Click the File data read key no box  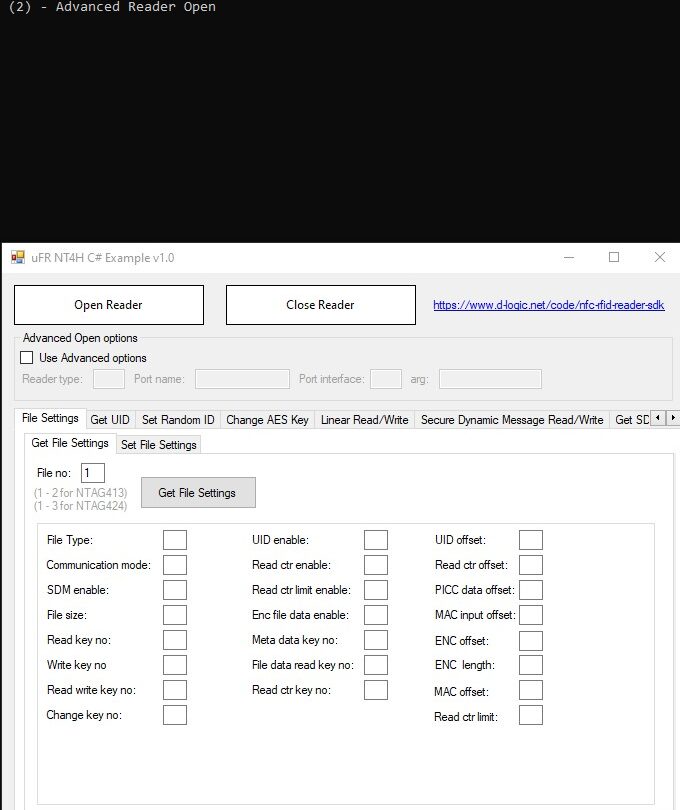point(376,665)
